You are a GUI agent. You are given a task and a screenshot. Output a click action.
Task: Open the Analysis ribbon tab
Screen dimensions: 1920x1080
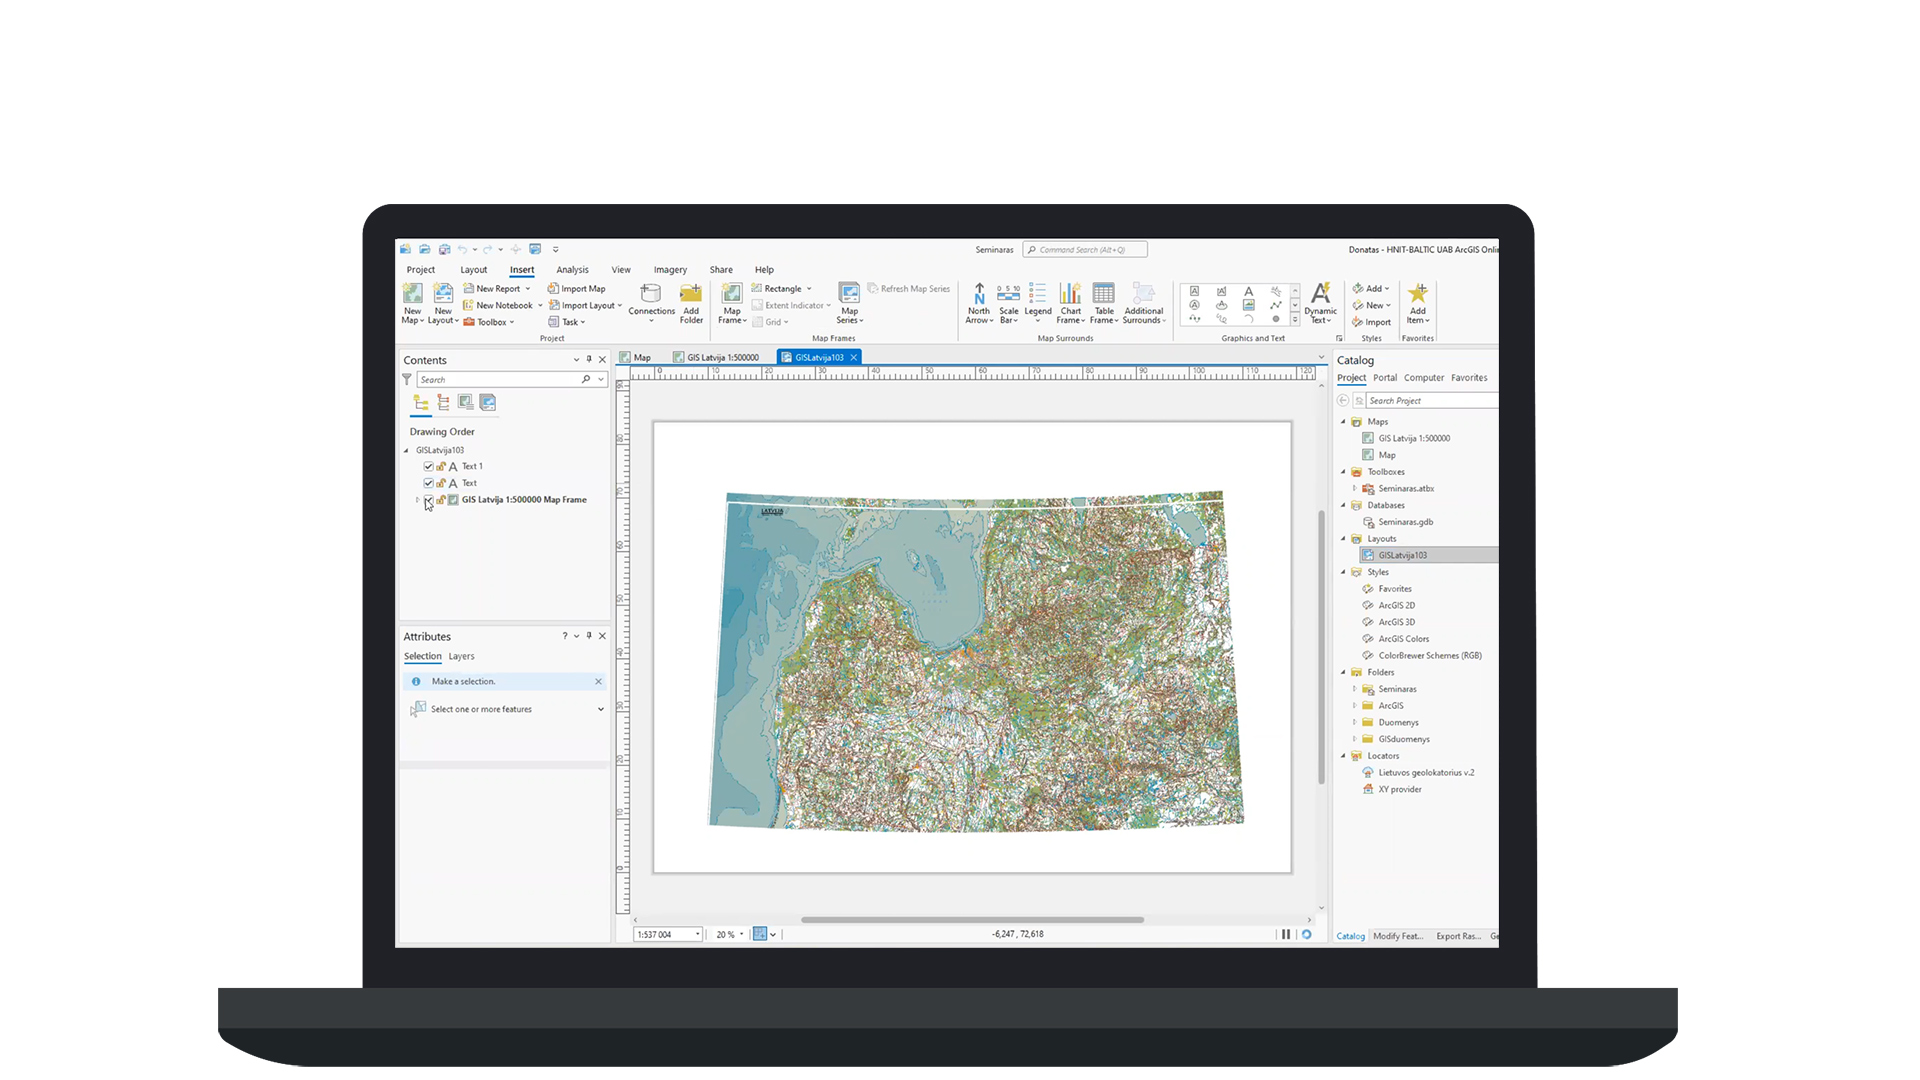572,270
